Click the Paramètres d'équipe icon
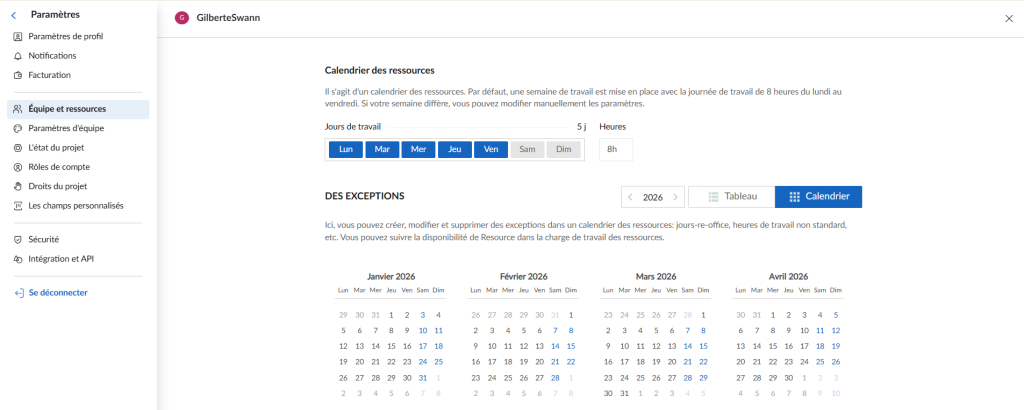The height and width of the screenshot is (410, 1024). [x=18, y=129]
